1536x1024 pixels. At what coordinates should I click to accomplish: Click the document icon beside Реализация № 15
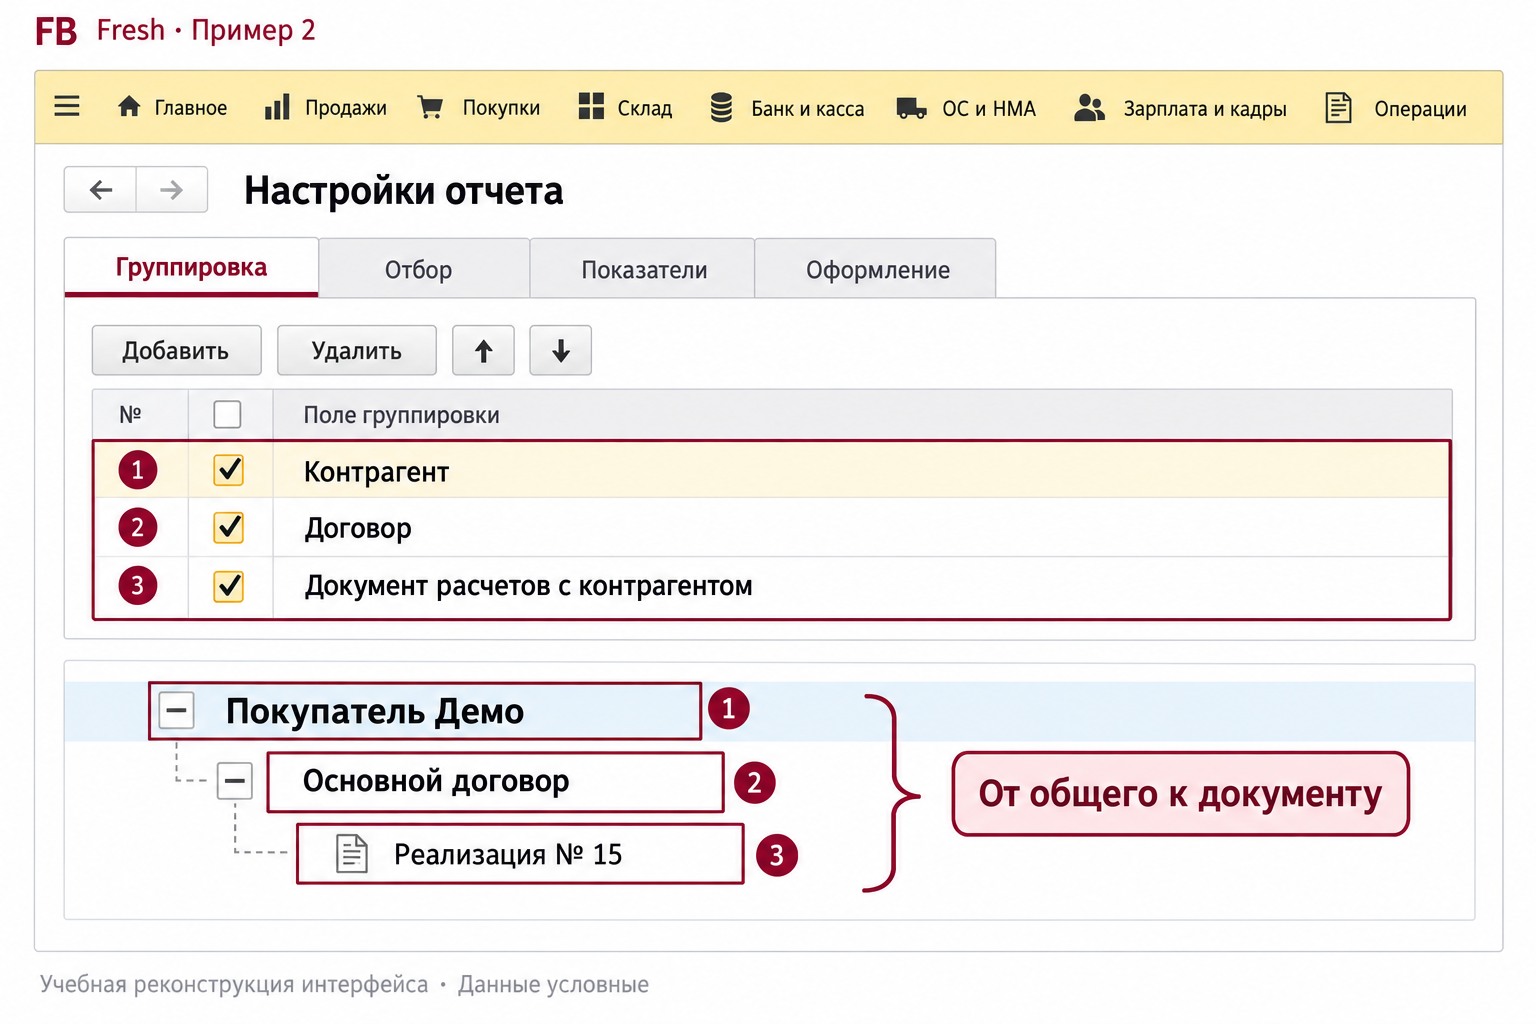[352, 854]
